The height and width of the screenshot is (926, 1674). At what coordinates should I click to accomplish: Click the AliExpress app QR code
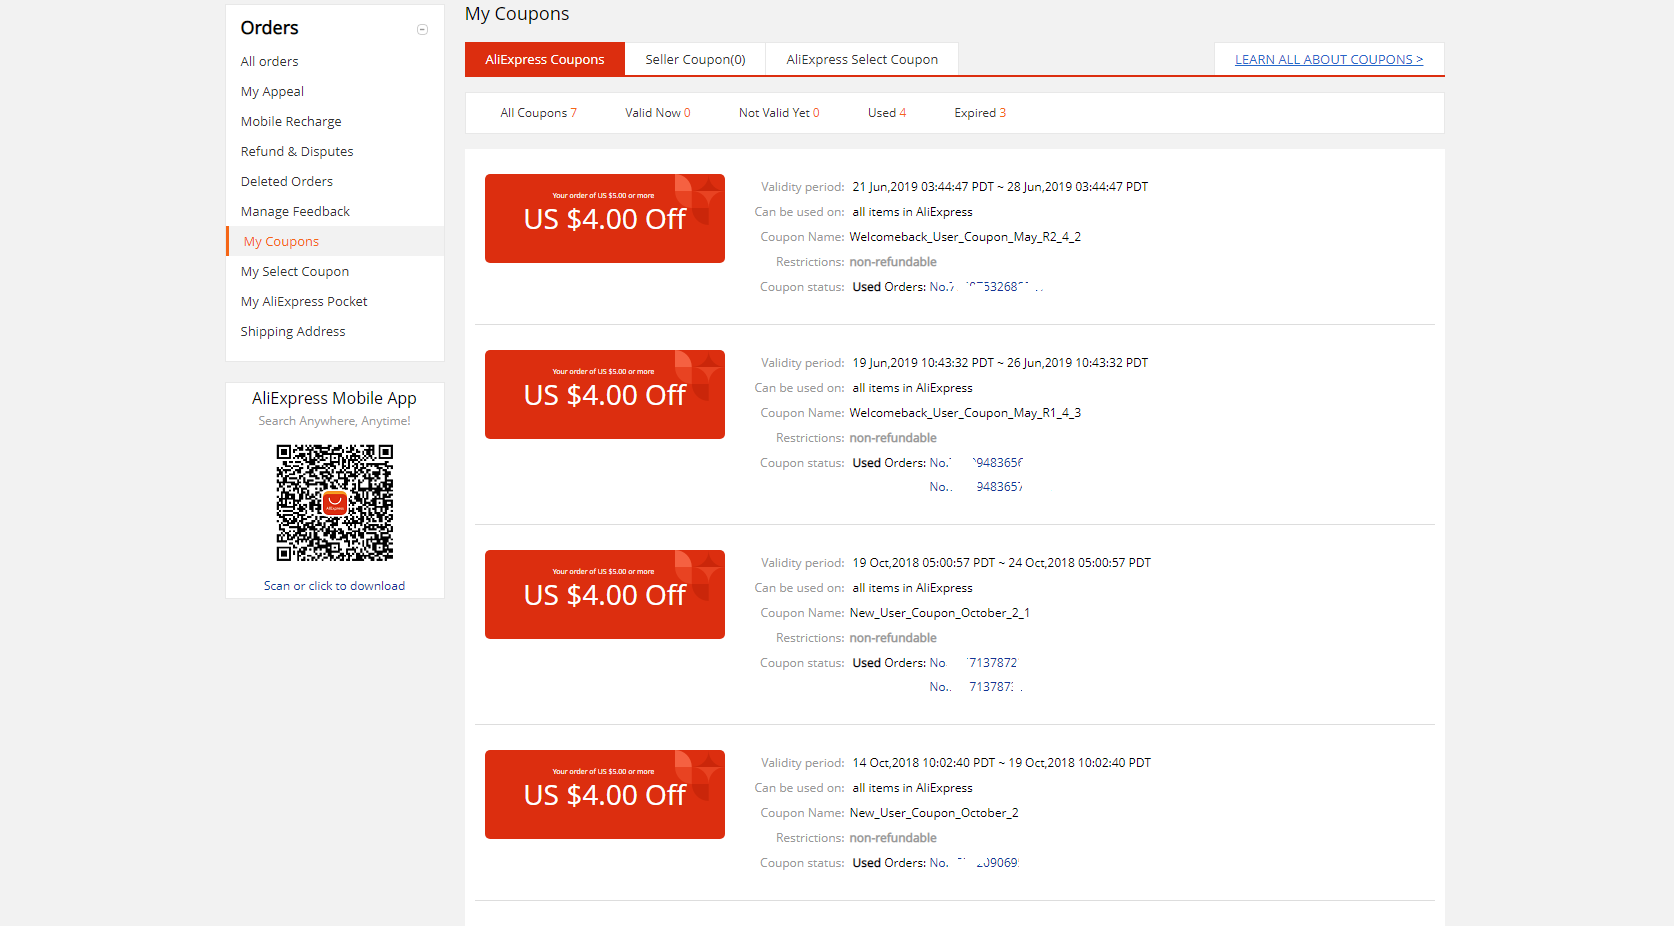click(335, 503)
